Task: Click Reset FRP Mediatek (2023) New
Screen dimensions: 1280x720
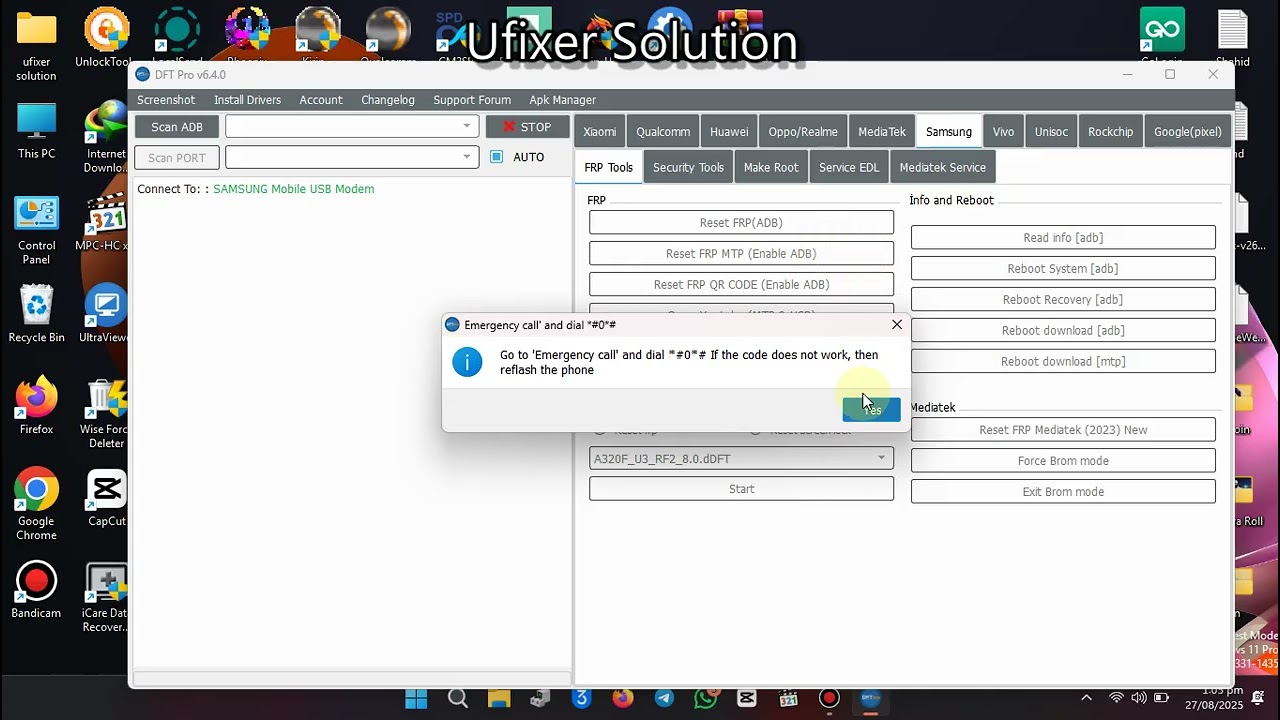Action: click(1063, 429)
